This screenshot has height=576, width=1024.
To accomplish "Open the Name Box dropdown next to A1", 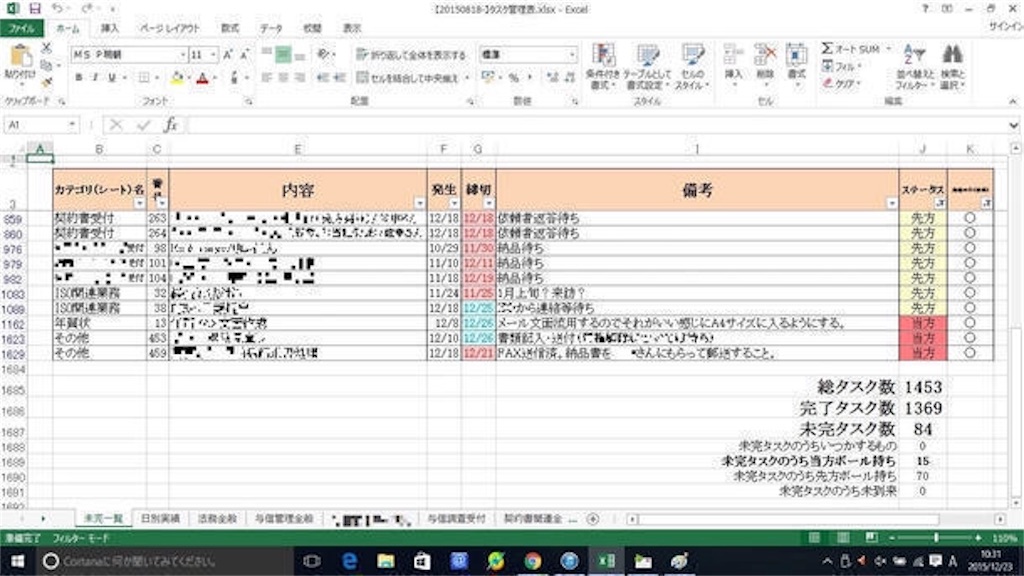I will [x=71, y=124].
